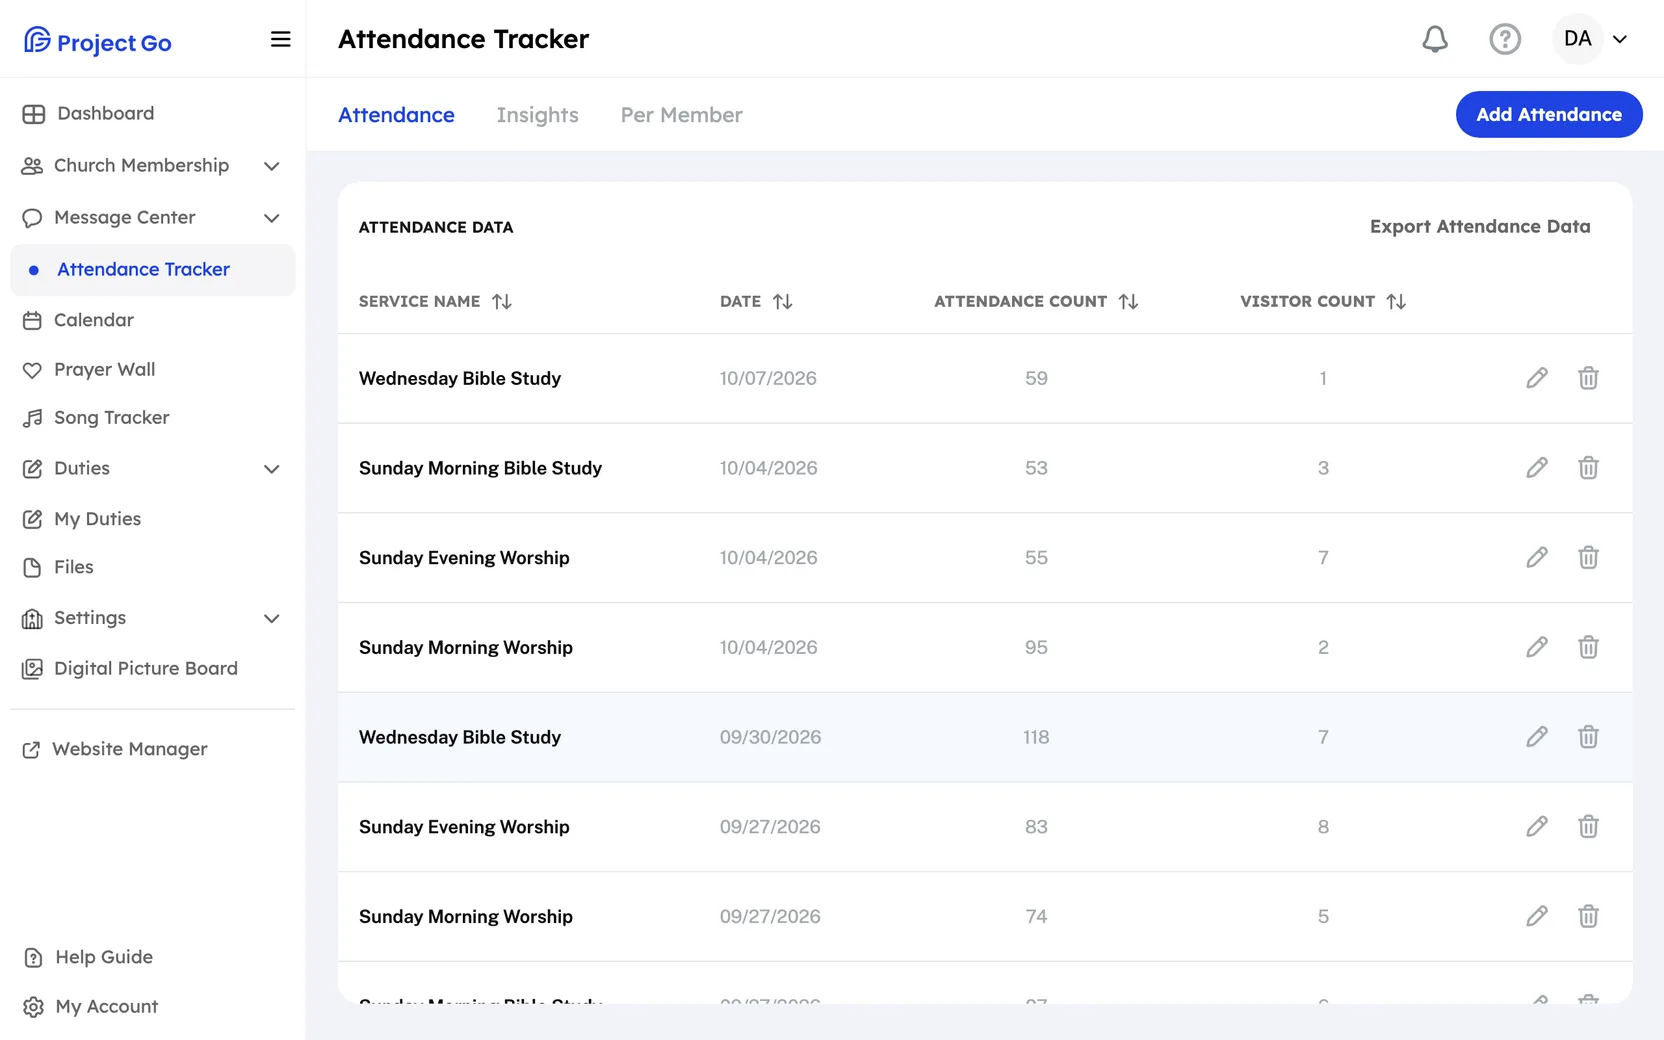Screen dimensions: 1664x1040
Task: Click the Project Go logo
Action: pyautogui.click(x=98, y=41)
